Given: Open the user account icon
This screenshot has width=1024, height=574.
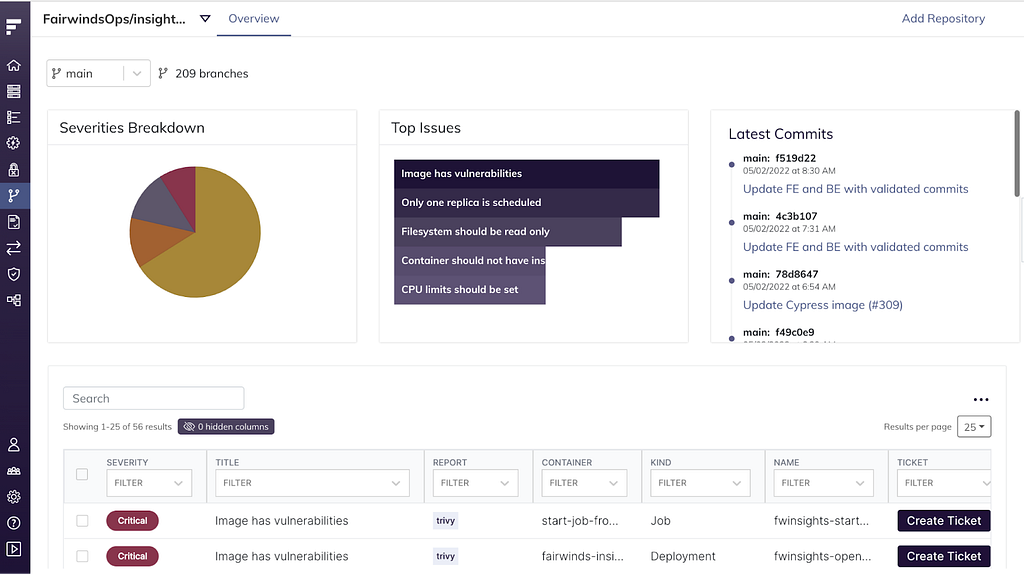Looking at the screenshot, I should coord(14,445).
